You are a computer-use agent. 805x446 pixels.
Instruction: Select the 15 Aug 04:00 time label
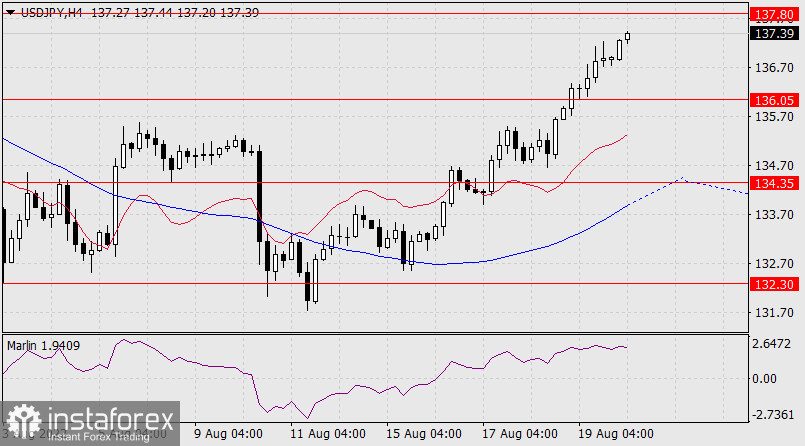pos(424,434)
